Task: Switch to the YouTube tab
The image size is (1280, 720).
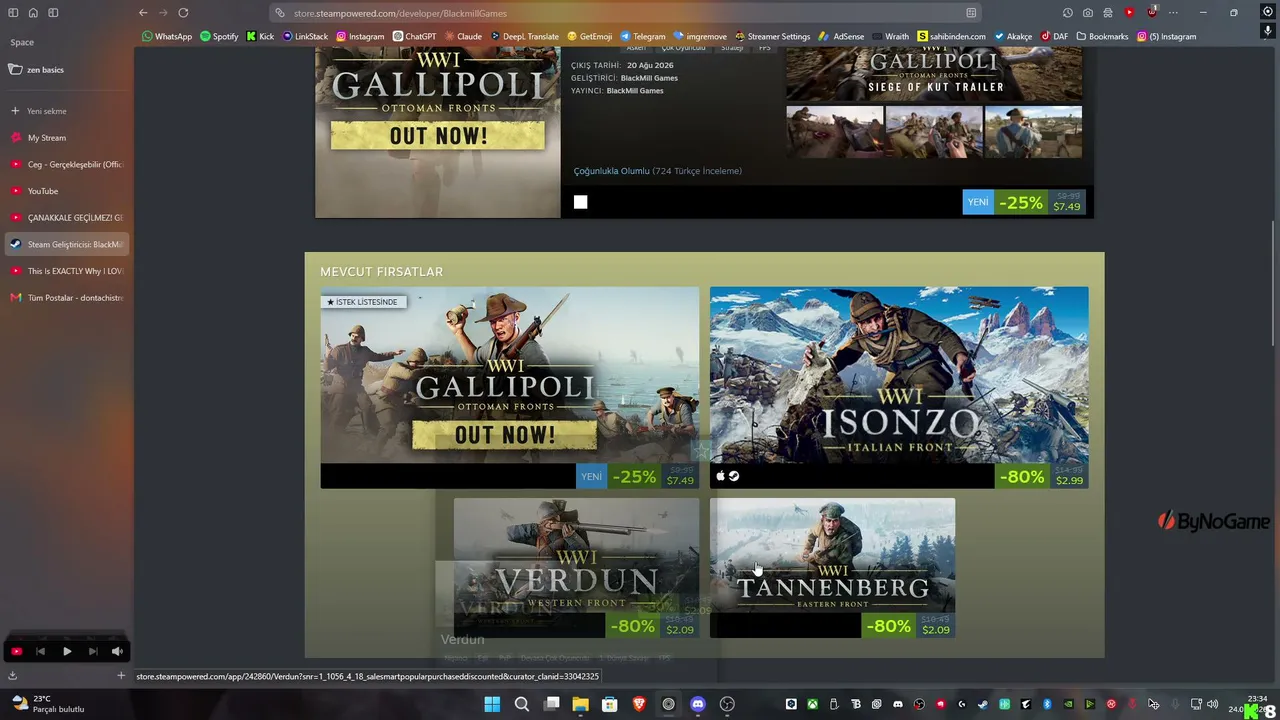Action: 67,191
